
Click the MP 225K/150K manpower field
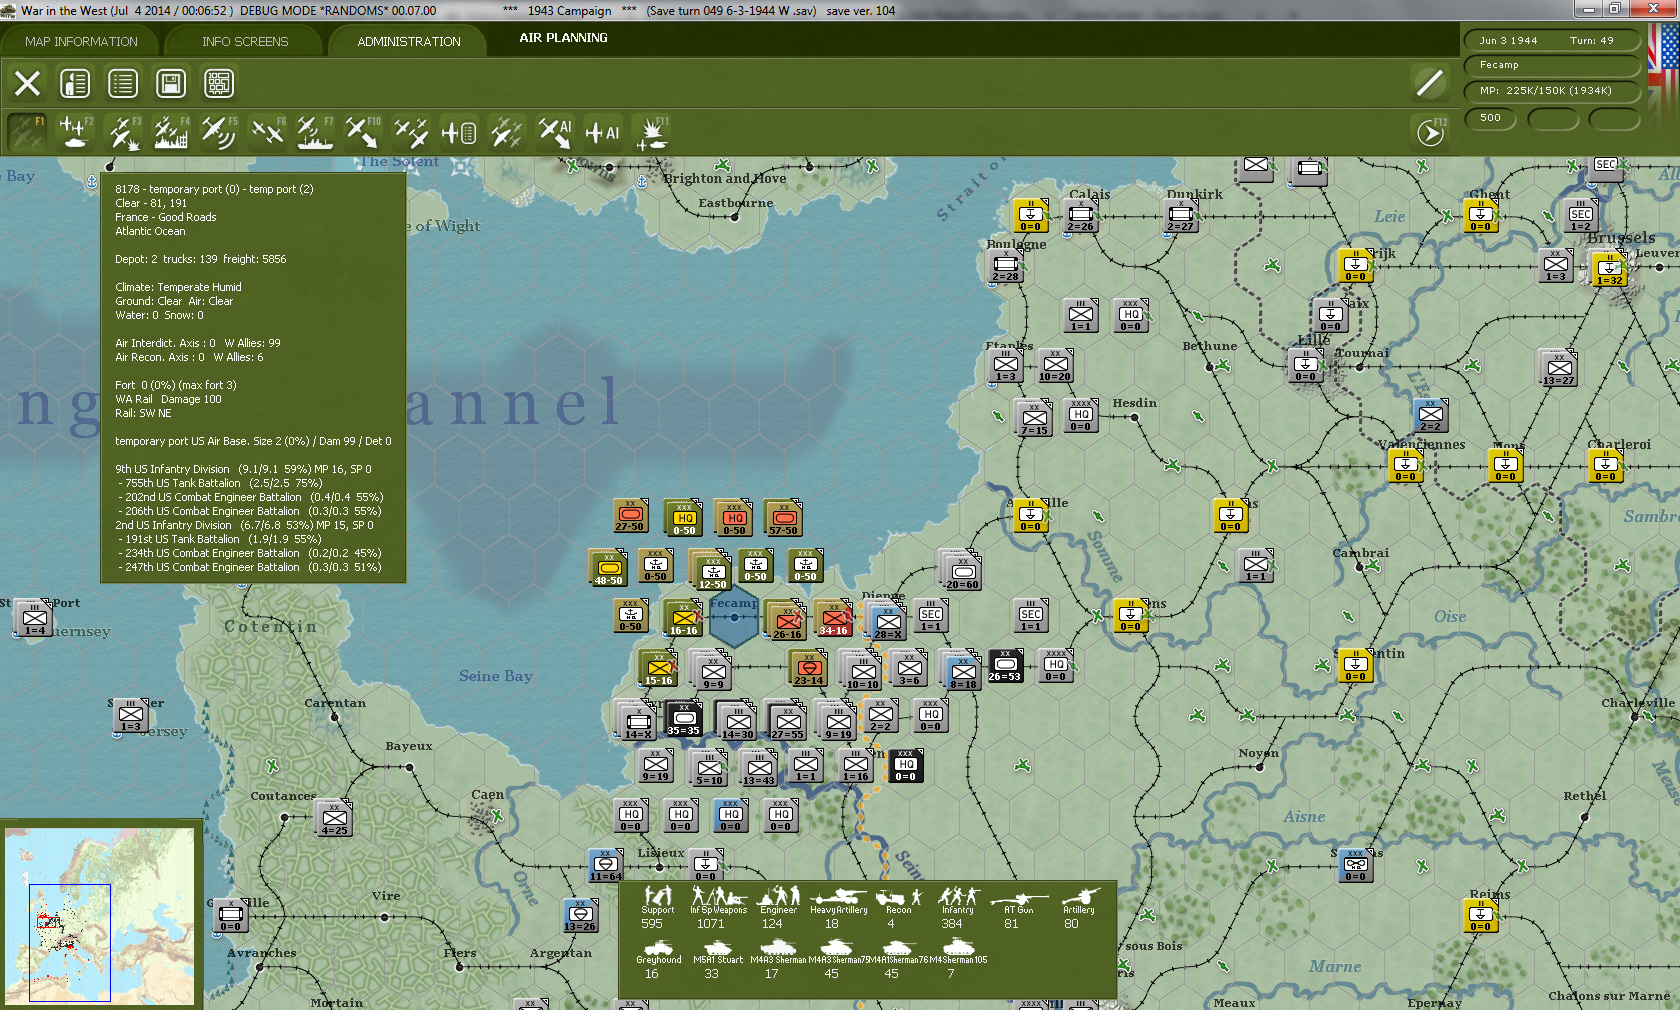point(1552,91)
